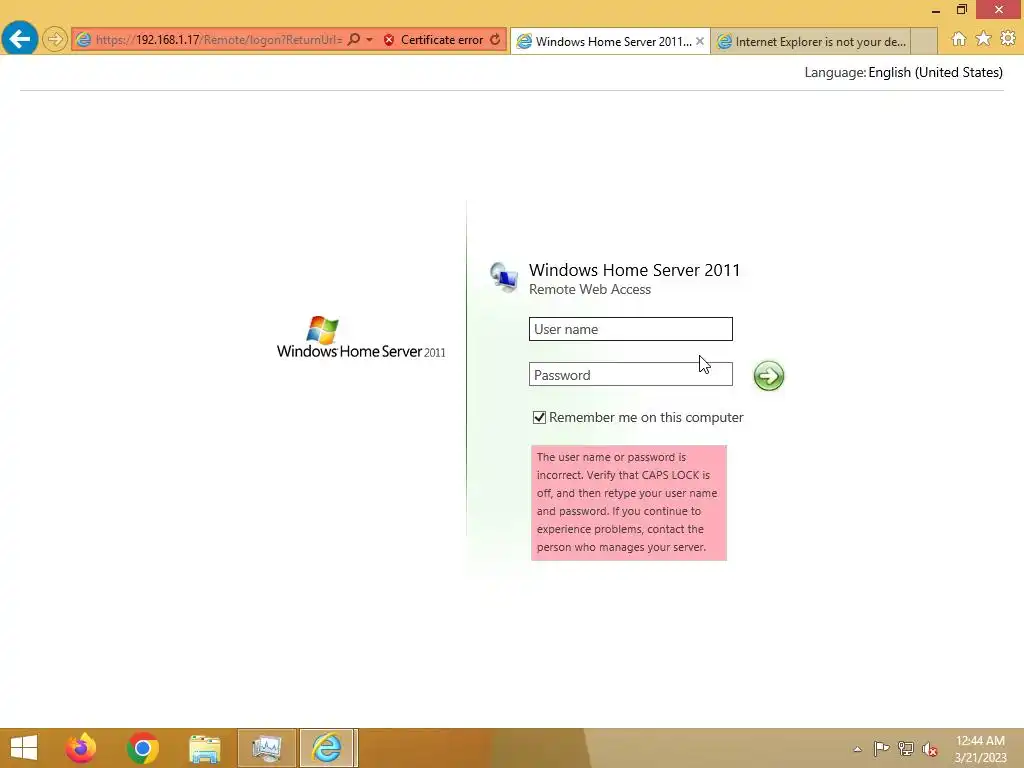Open Action Center flag icon

point(881,748)
